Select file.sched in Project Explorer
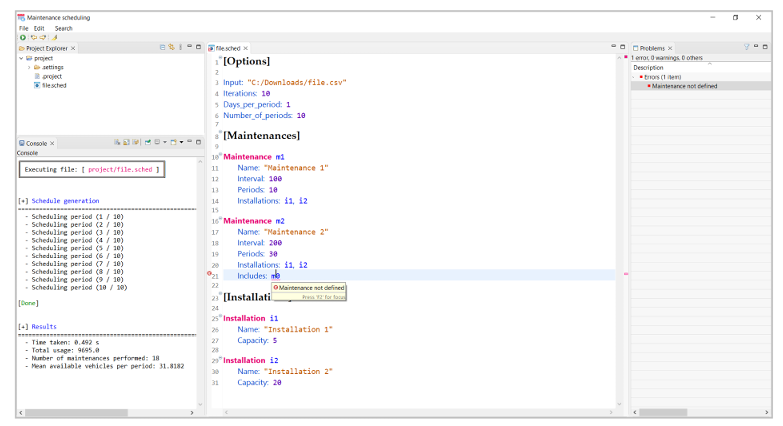This screenshot has height=426, width=783. click(x=54, y=85)
